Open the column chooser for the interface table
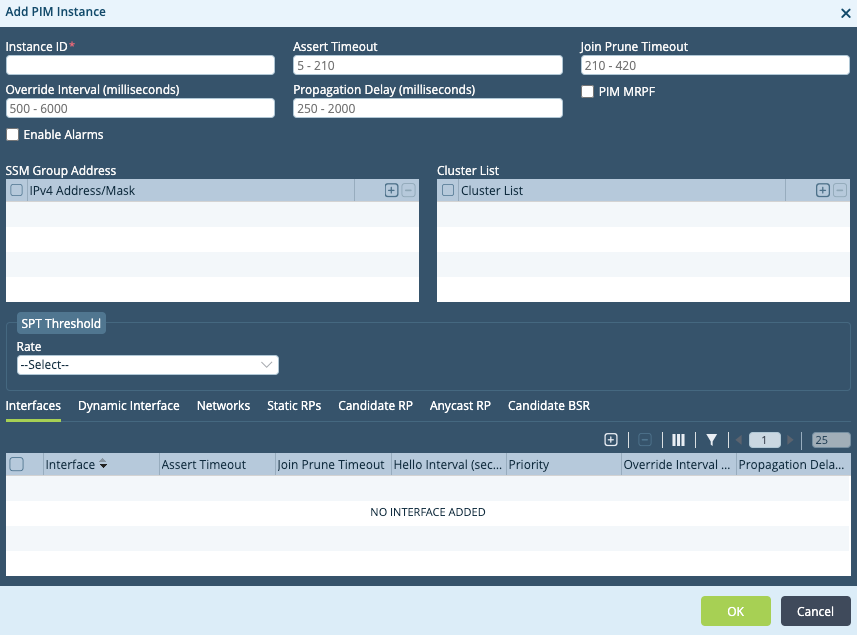The width and height of the screenshot is (857, 635). [x=678, y=439]
